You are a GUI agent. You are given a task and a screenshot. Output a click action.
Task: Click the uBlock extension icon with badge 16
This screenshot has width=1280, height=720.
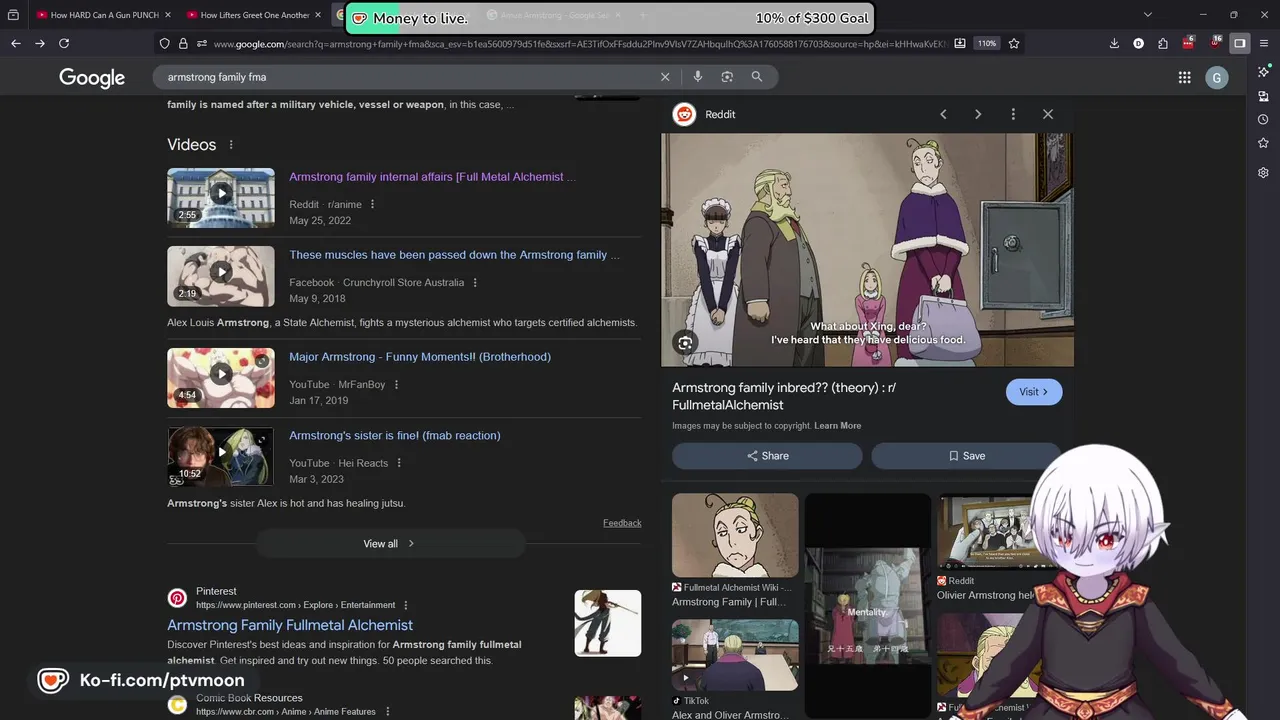(1215, 43)
